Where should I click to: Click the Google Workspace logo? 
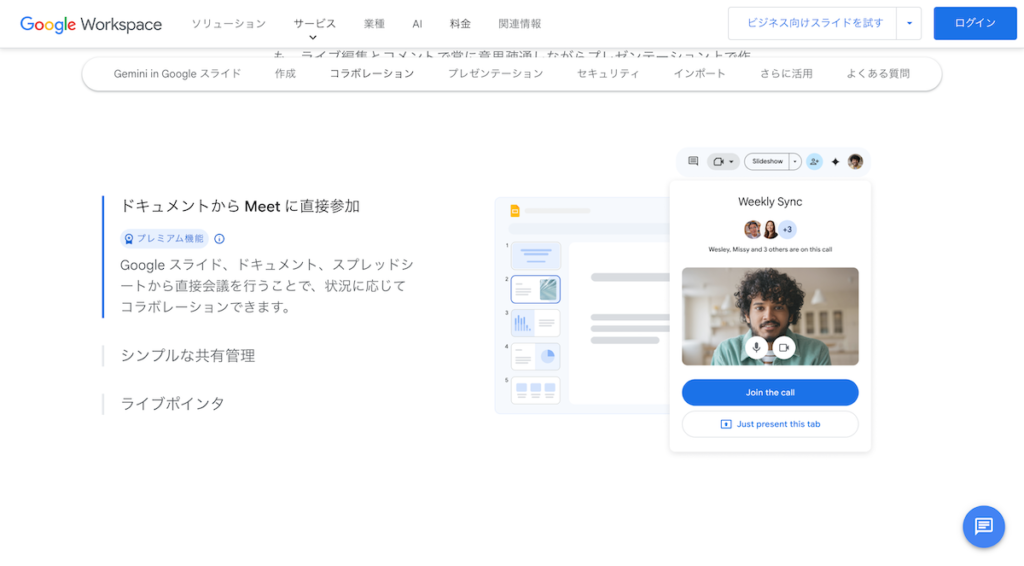coord(91,24)
